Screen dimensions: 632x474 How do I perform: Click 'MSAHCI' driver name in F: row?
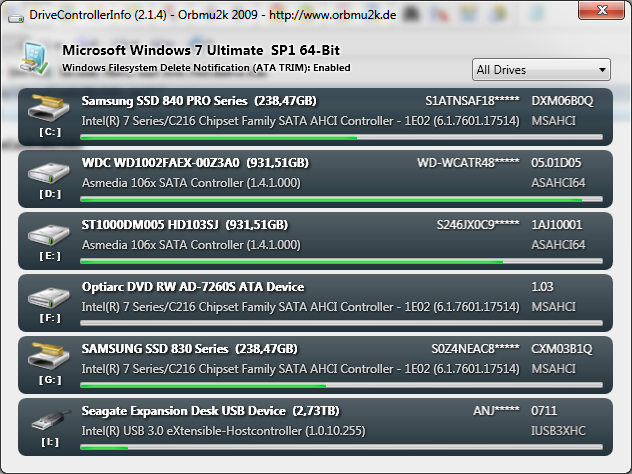coord(553,307)
